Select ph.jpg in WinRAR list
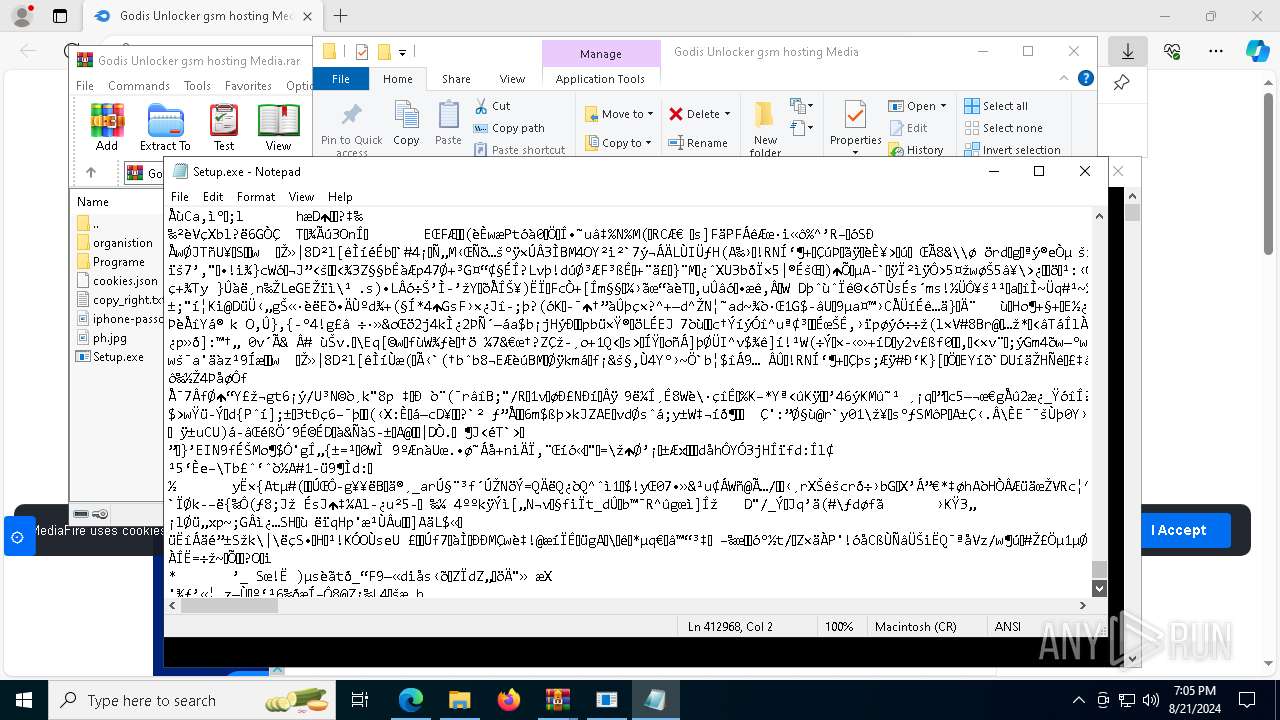The height and width of the screenshot is (720, 1280). (101, 338)
